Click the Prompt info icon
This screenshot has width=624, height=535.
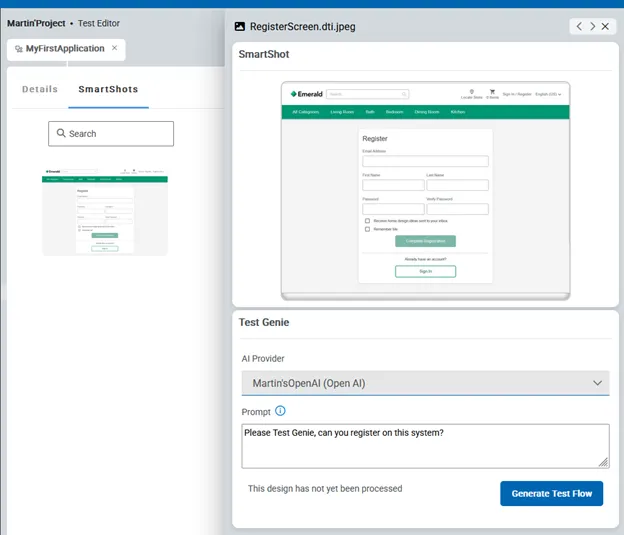280,411
